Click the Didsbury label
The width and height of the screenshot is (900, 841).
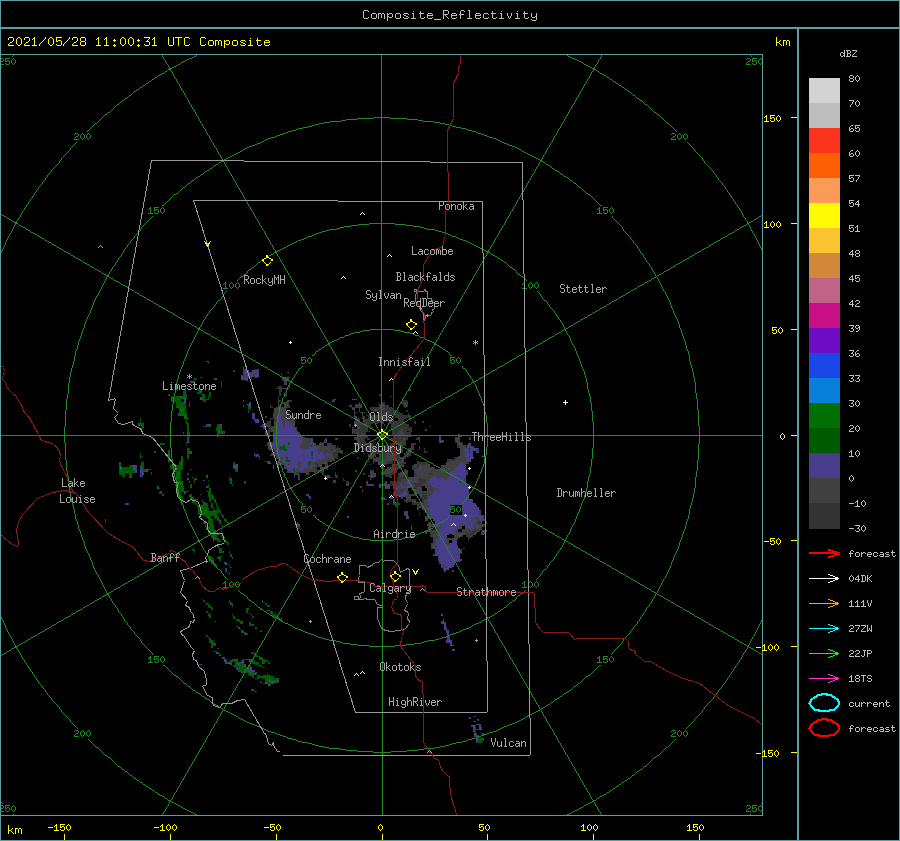(x=378, y=448)
